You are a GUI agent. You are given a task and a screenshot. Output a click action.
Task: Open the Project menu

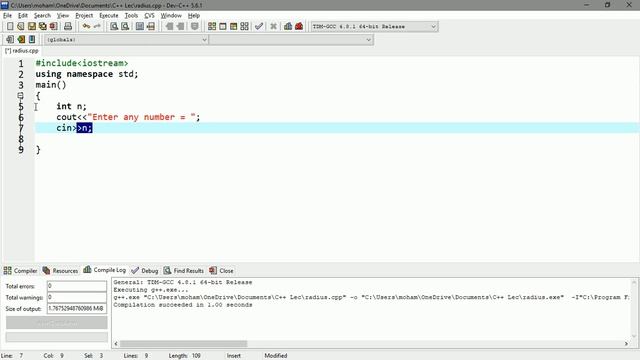click(x=84, y=16)
